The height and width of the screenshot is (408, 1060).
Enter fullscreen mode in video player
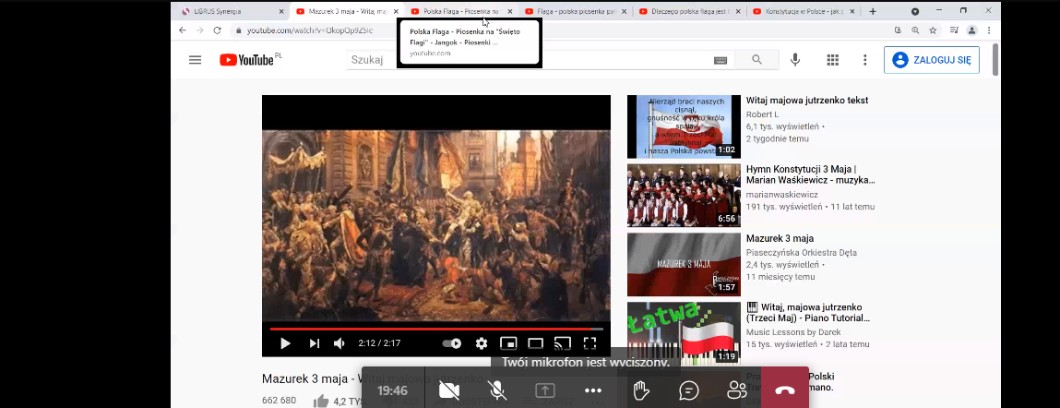click(590, 343)
